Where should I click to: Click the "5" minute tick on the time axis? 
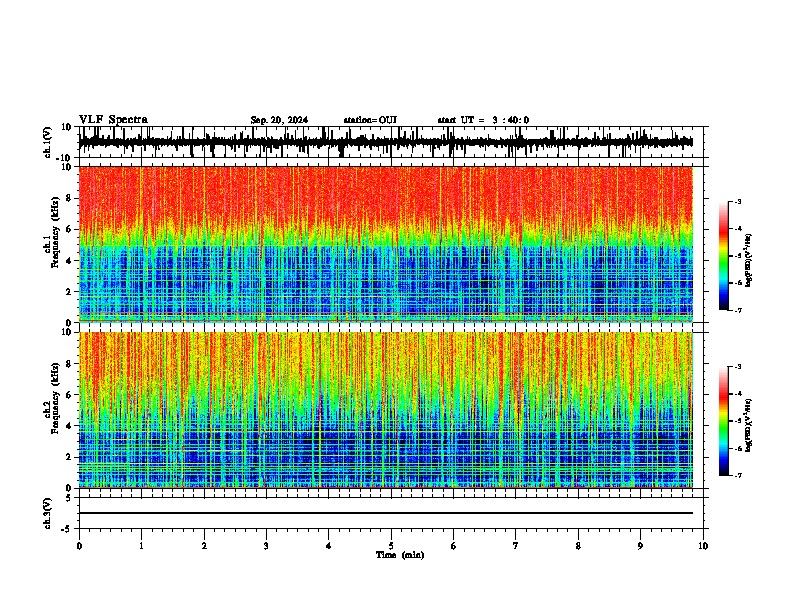[x=391, y=546]
